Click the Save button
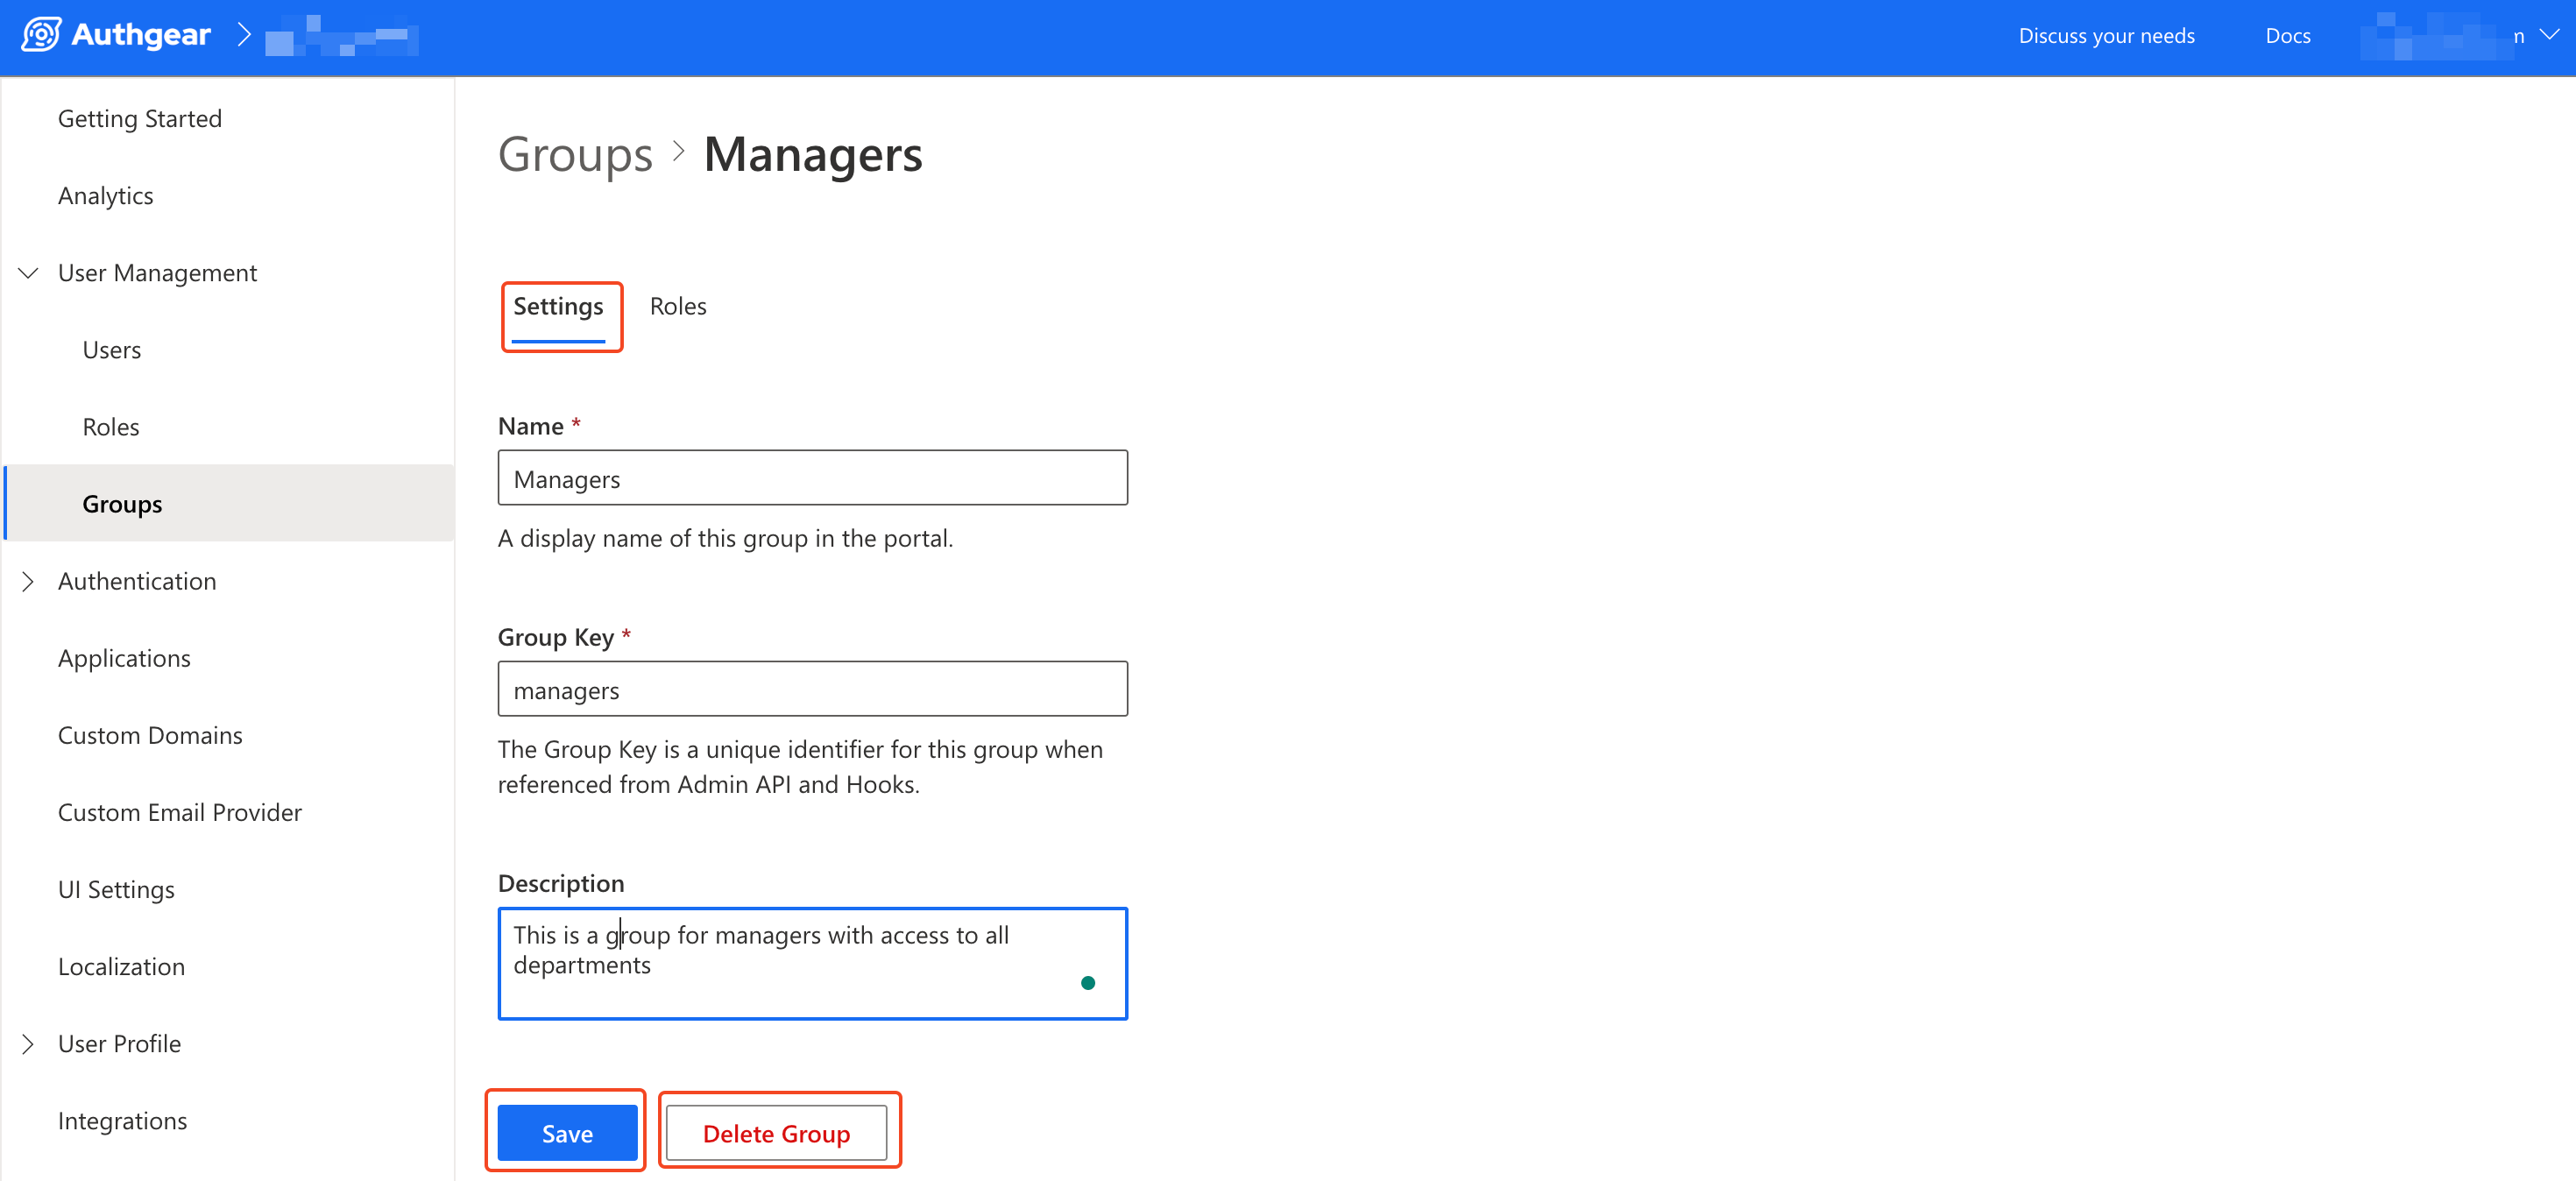2576x1181 pixels. coord(566,1133)
